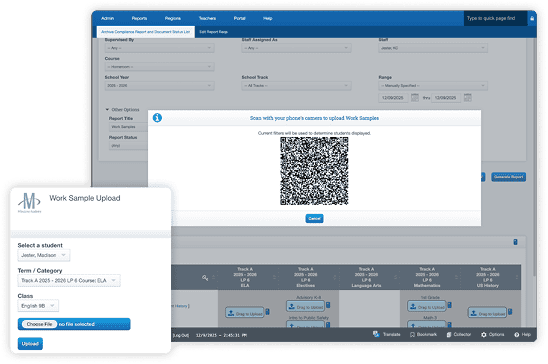Image resolution: width=548 pixels, height=364 pixels.
Task: Click the key search icon in table header
Action: pyautogui.click(x=205, y=278)
